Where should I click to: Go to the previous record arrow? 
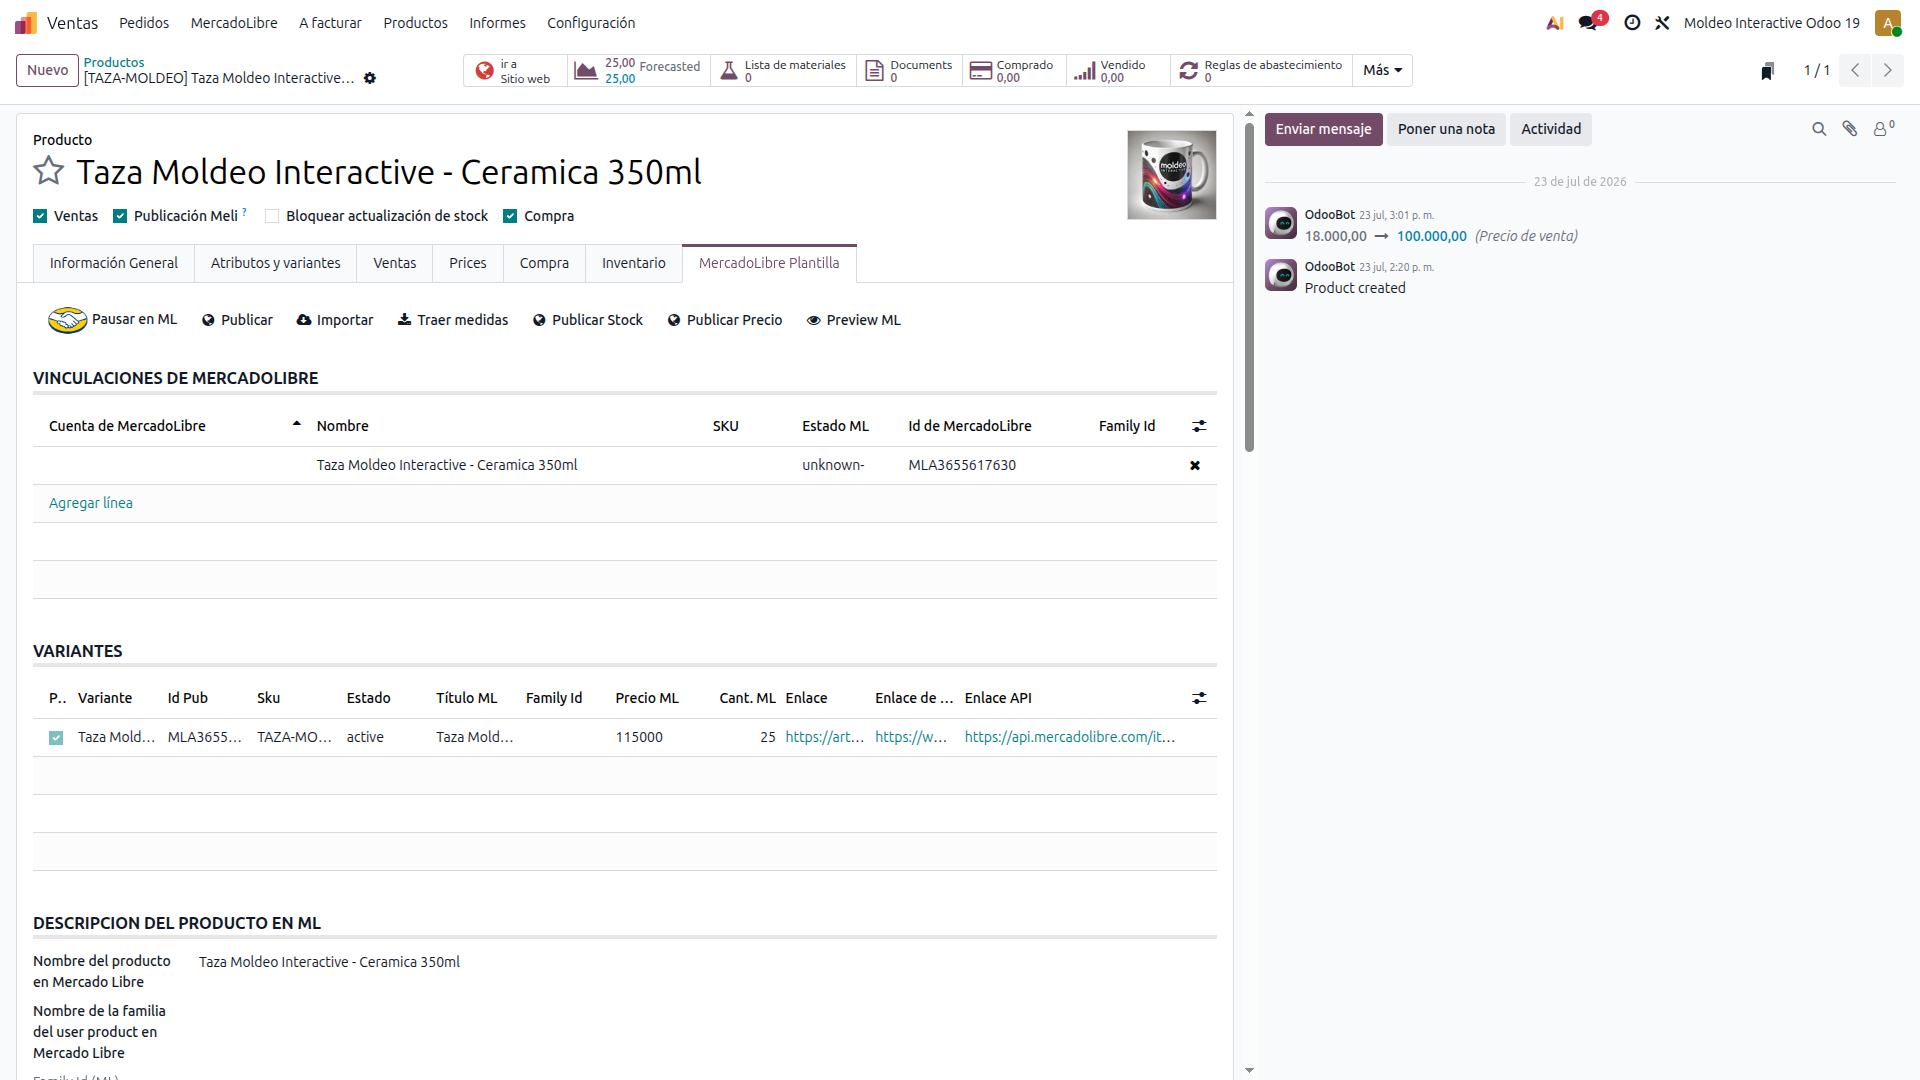pos(1855,70)
